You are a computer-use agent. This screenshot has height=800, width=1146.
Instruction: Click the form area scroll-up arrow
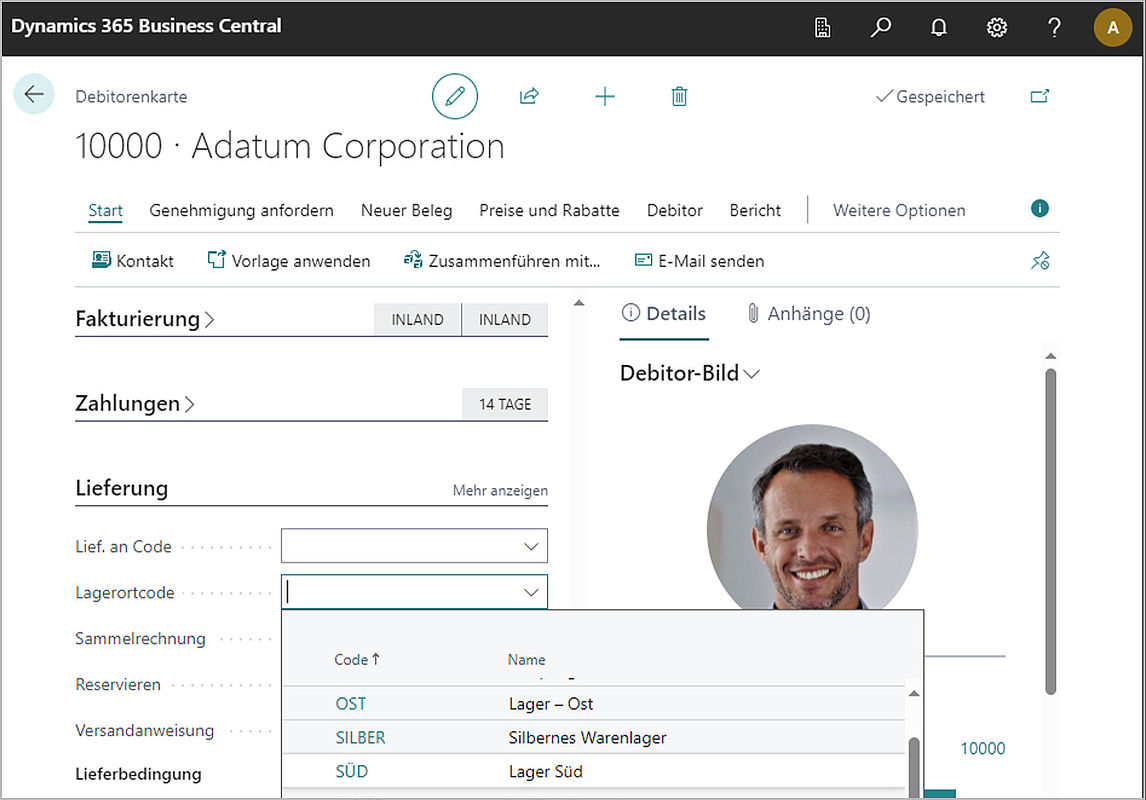coord(579,302)
